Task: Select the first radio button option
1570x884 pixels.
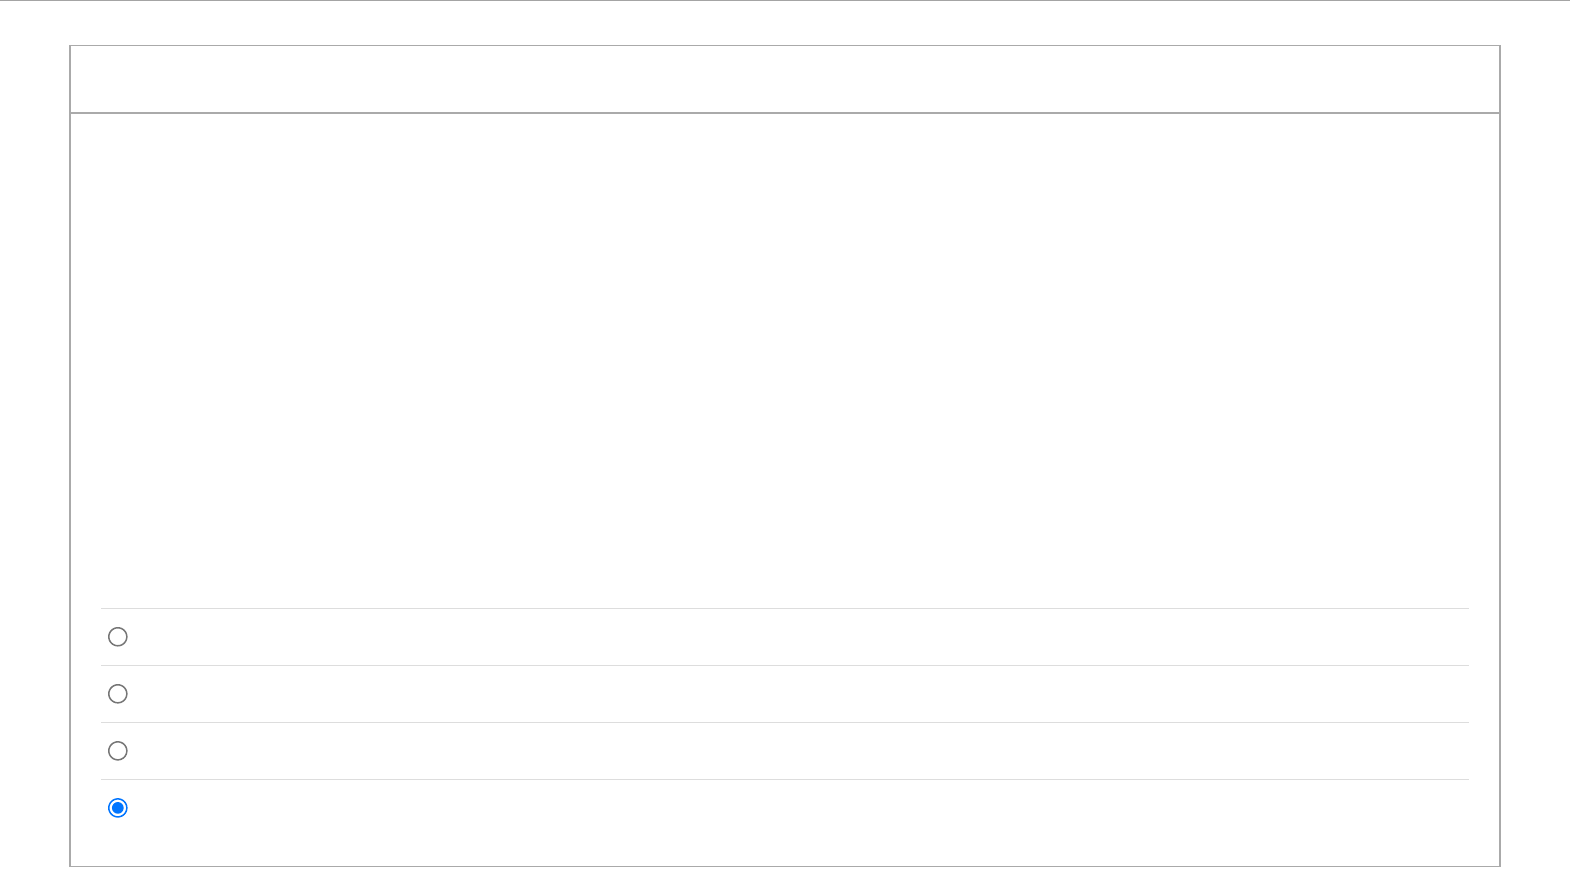Action: click(118, 637)
